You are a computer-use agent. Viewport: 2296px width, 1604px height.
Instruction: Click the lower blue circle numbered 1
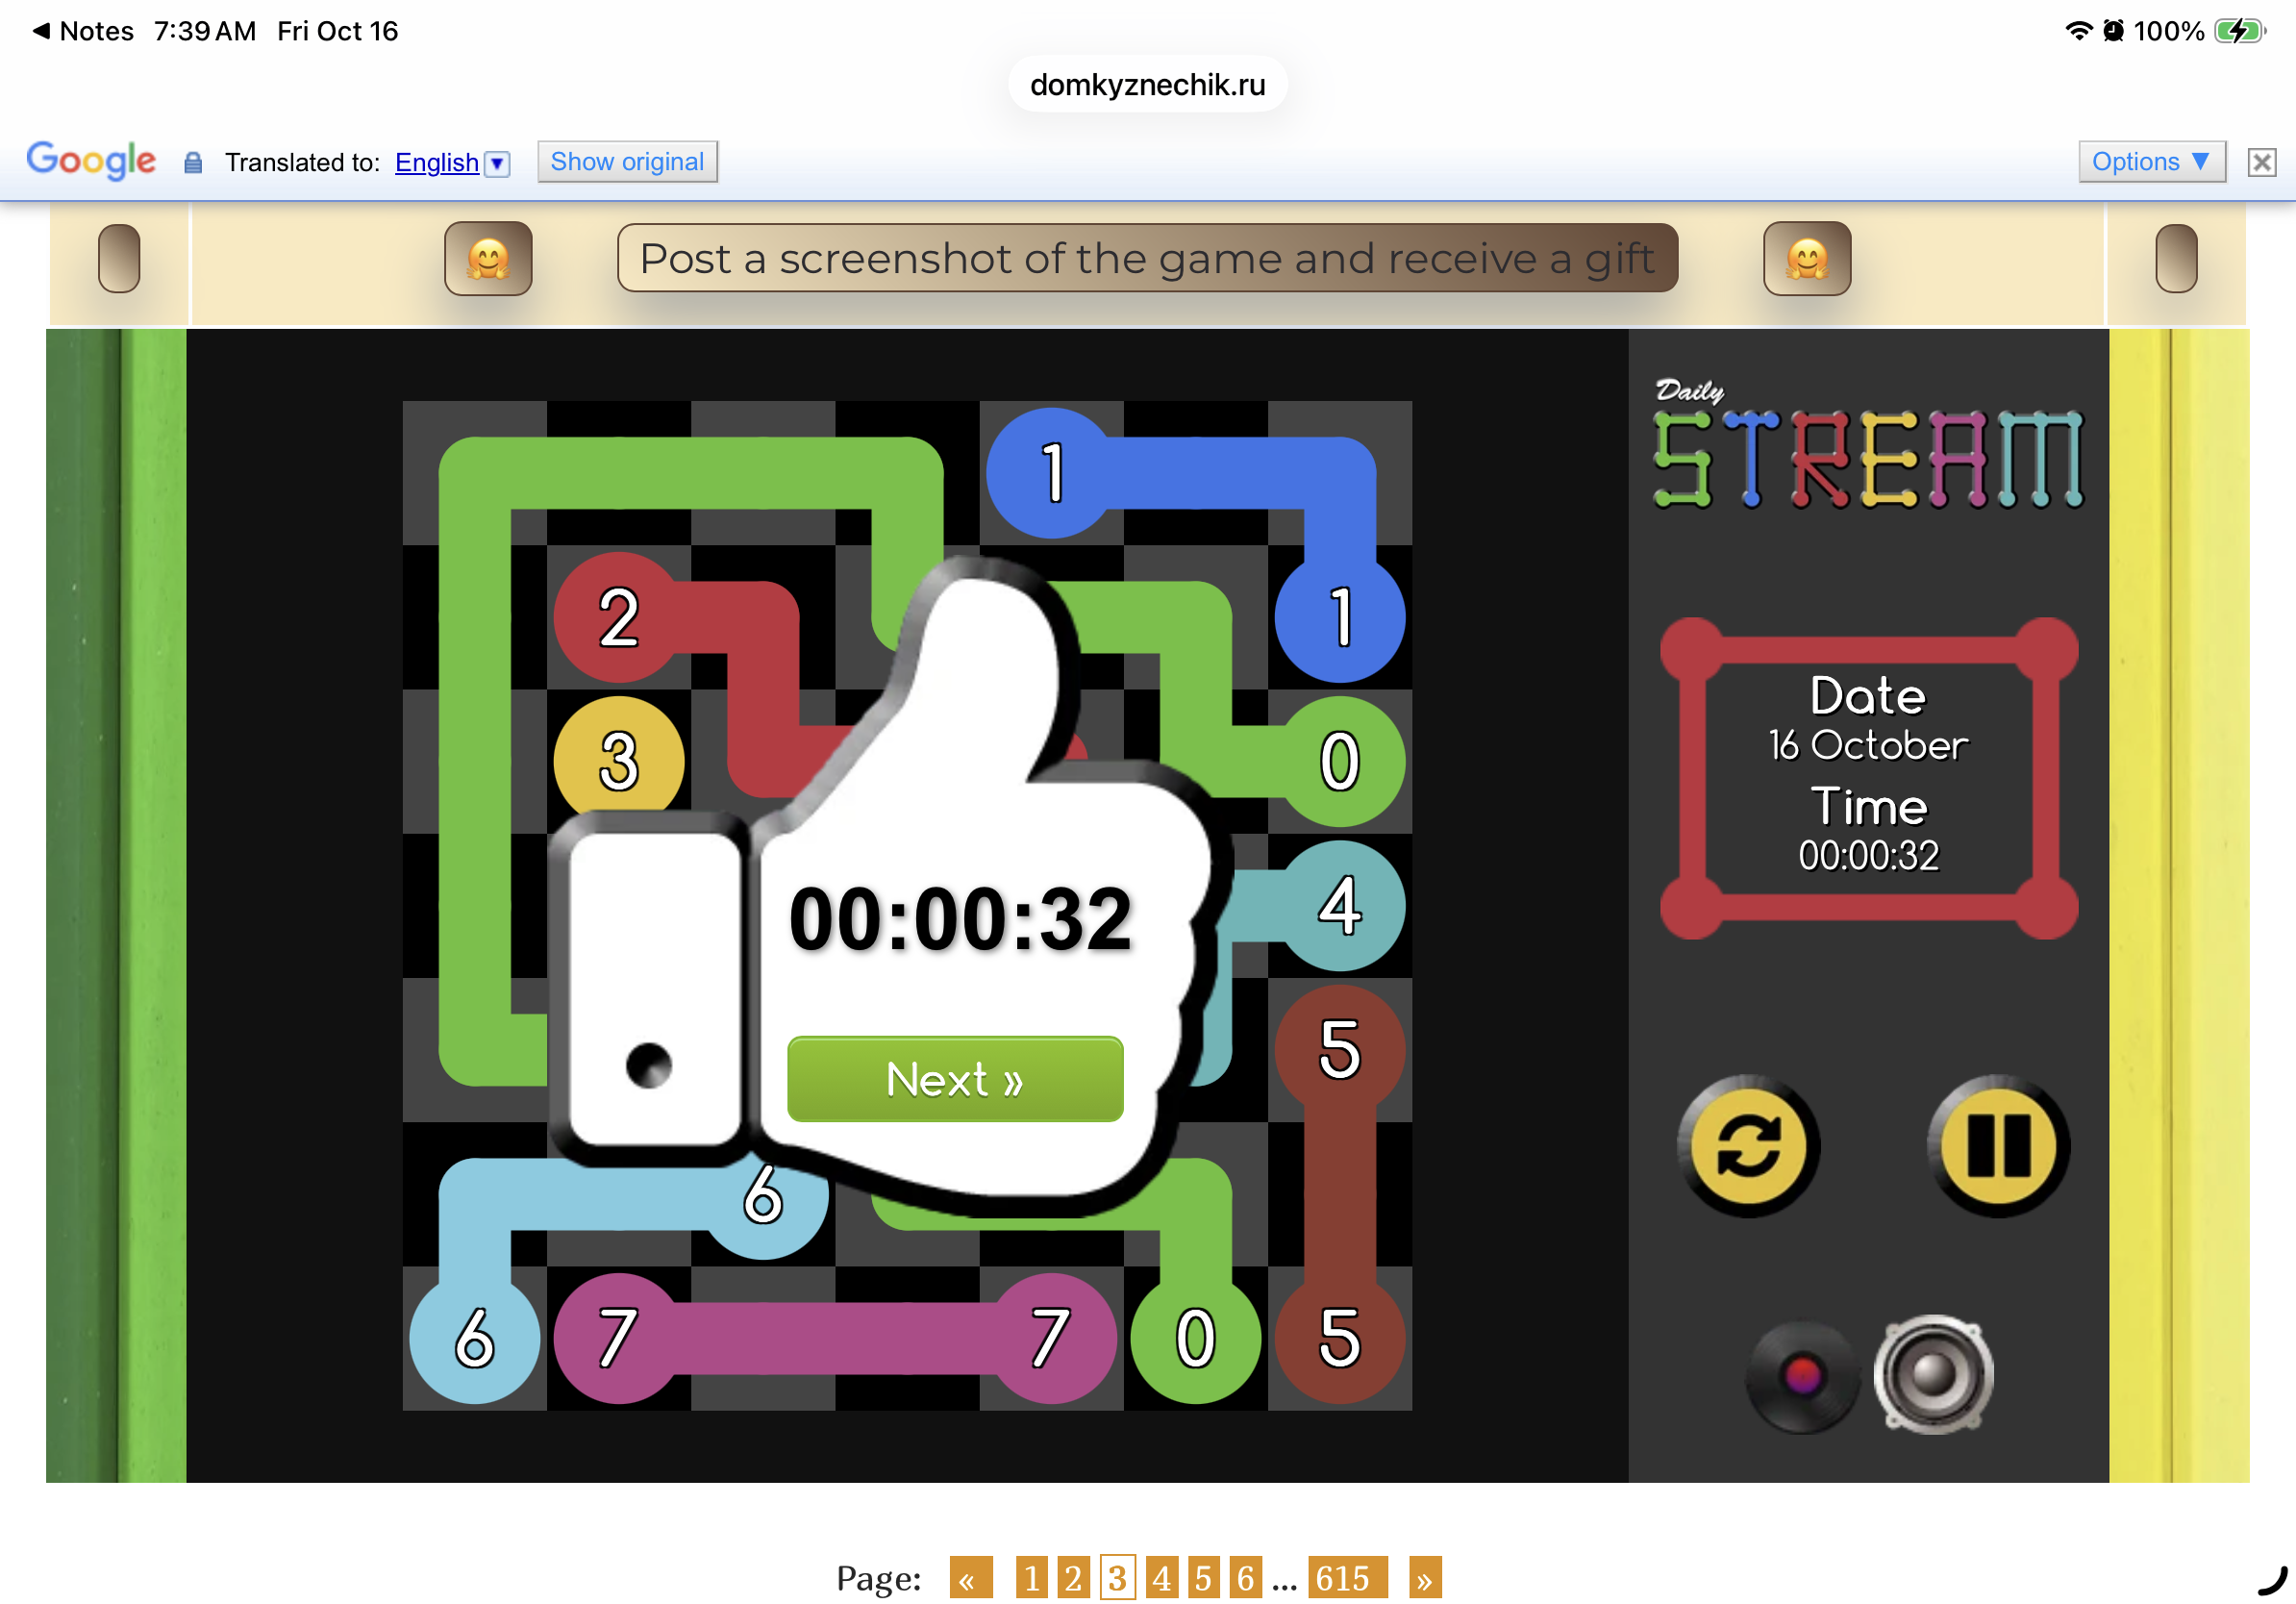click(1339, 617)
